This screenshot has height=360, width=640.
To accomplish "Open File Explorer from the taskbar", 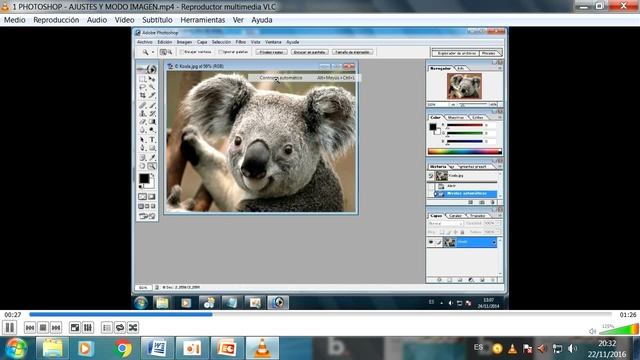I will [53, 348].
